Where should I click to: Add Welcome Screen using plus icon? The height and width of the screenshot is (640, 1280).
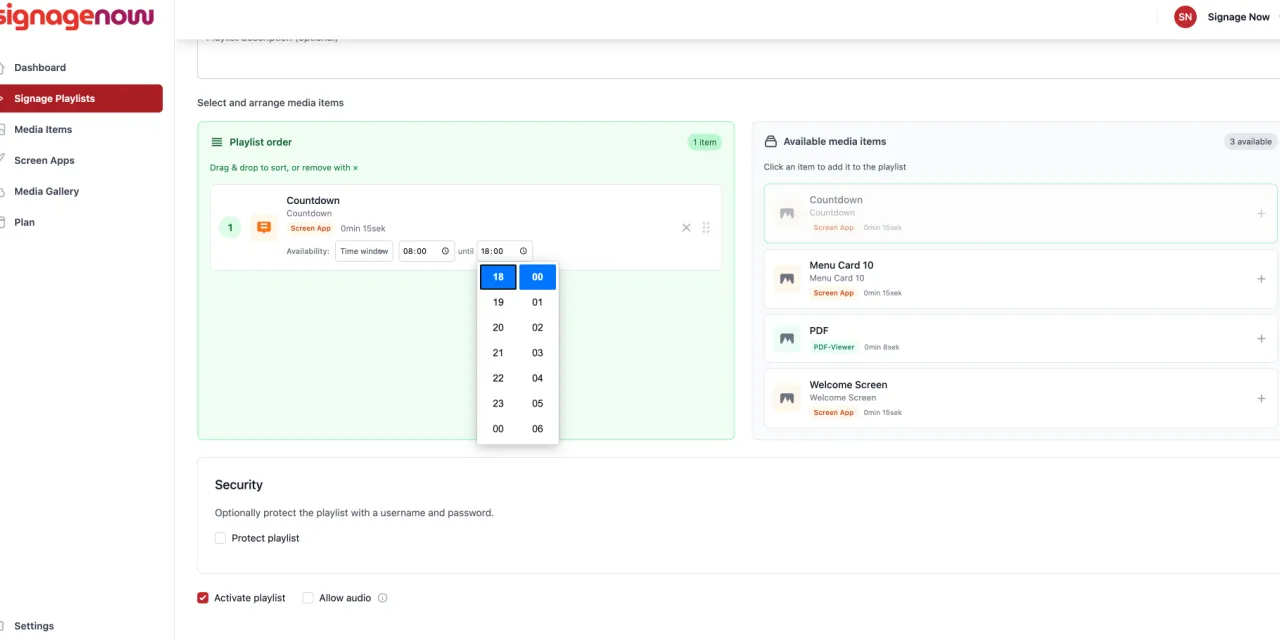[x=1261, y=399]
